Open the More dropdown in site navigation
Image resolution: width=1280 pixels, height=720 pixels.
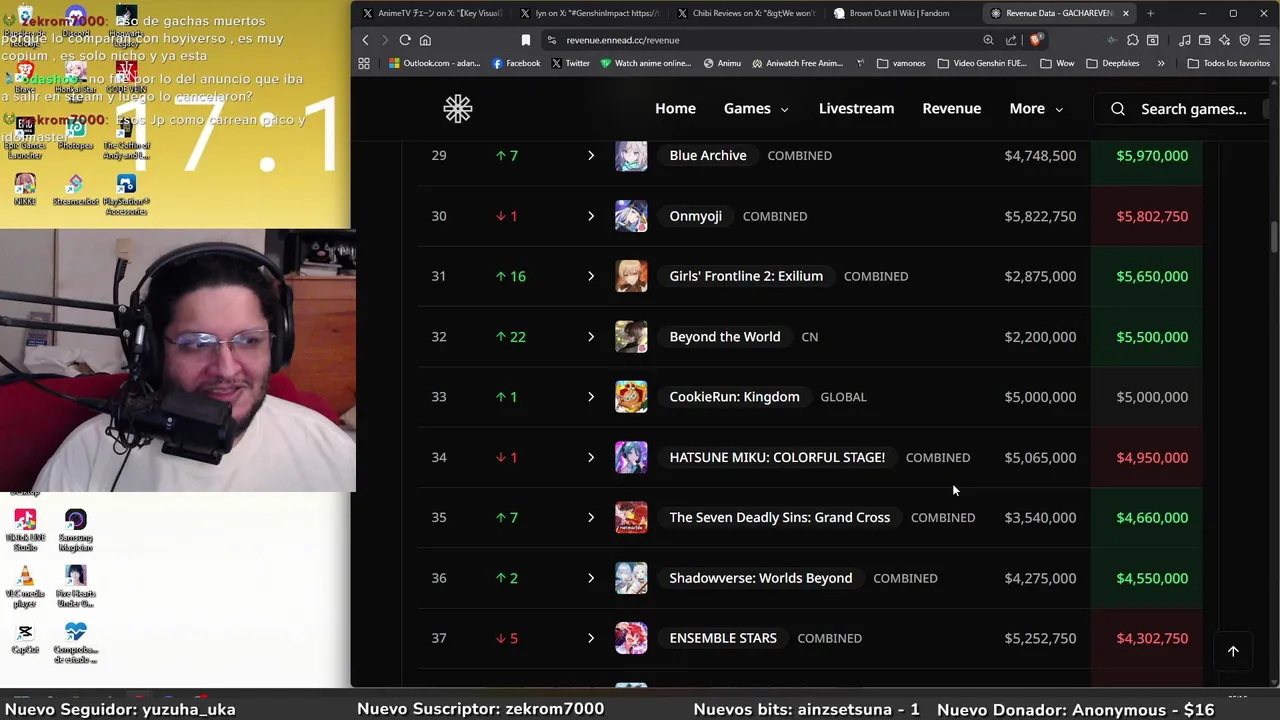coord(1036,109)
